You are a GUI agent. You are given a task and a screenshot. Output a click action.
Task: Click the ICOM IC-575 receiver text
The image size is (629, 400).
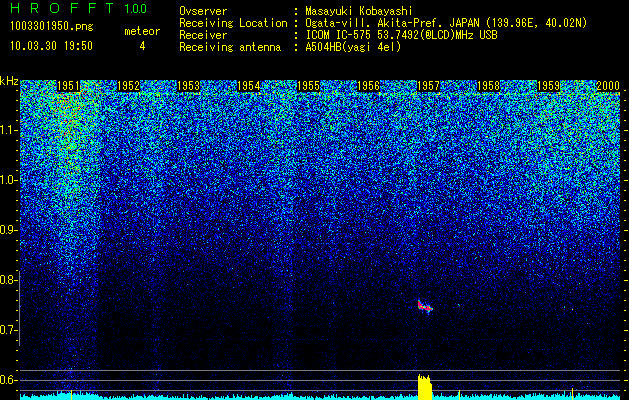click(401, 35)
